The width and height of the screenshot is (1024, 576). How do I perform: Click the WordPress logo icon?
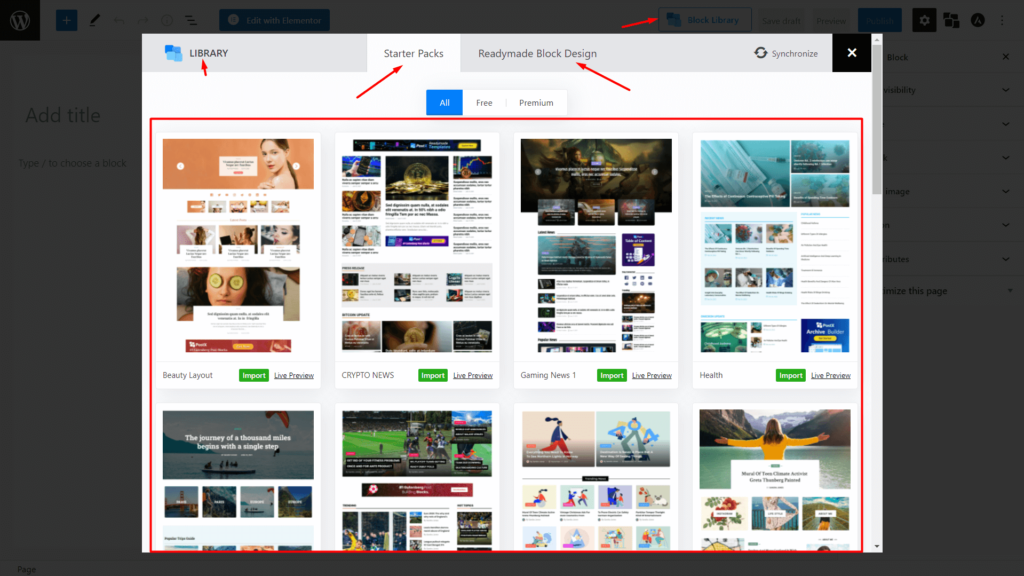[x=20, y=20]
